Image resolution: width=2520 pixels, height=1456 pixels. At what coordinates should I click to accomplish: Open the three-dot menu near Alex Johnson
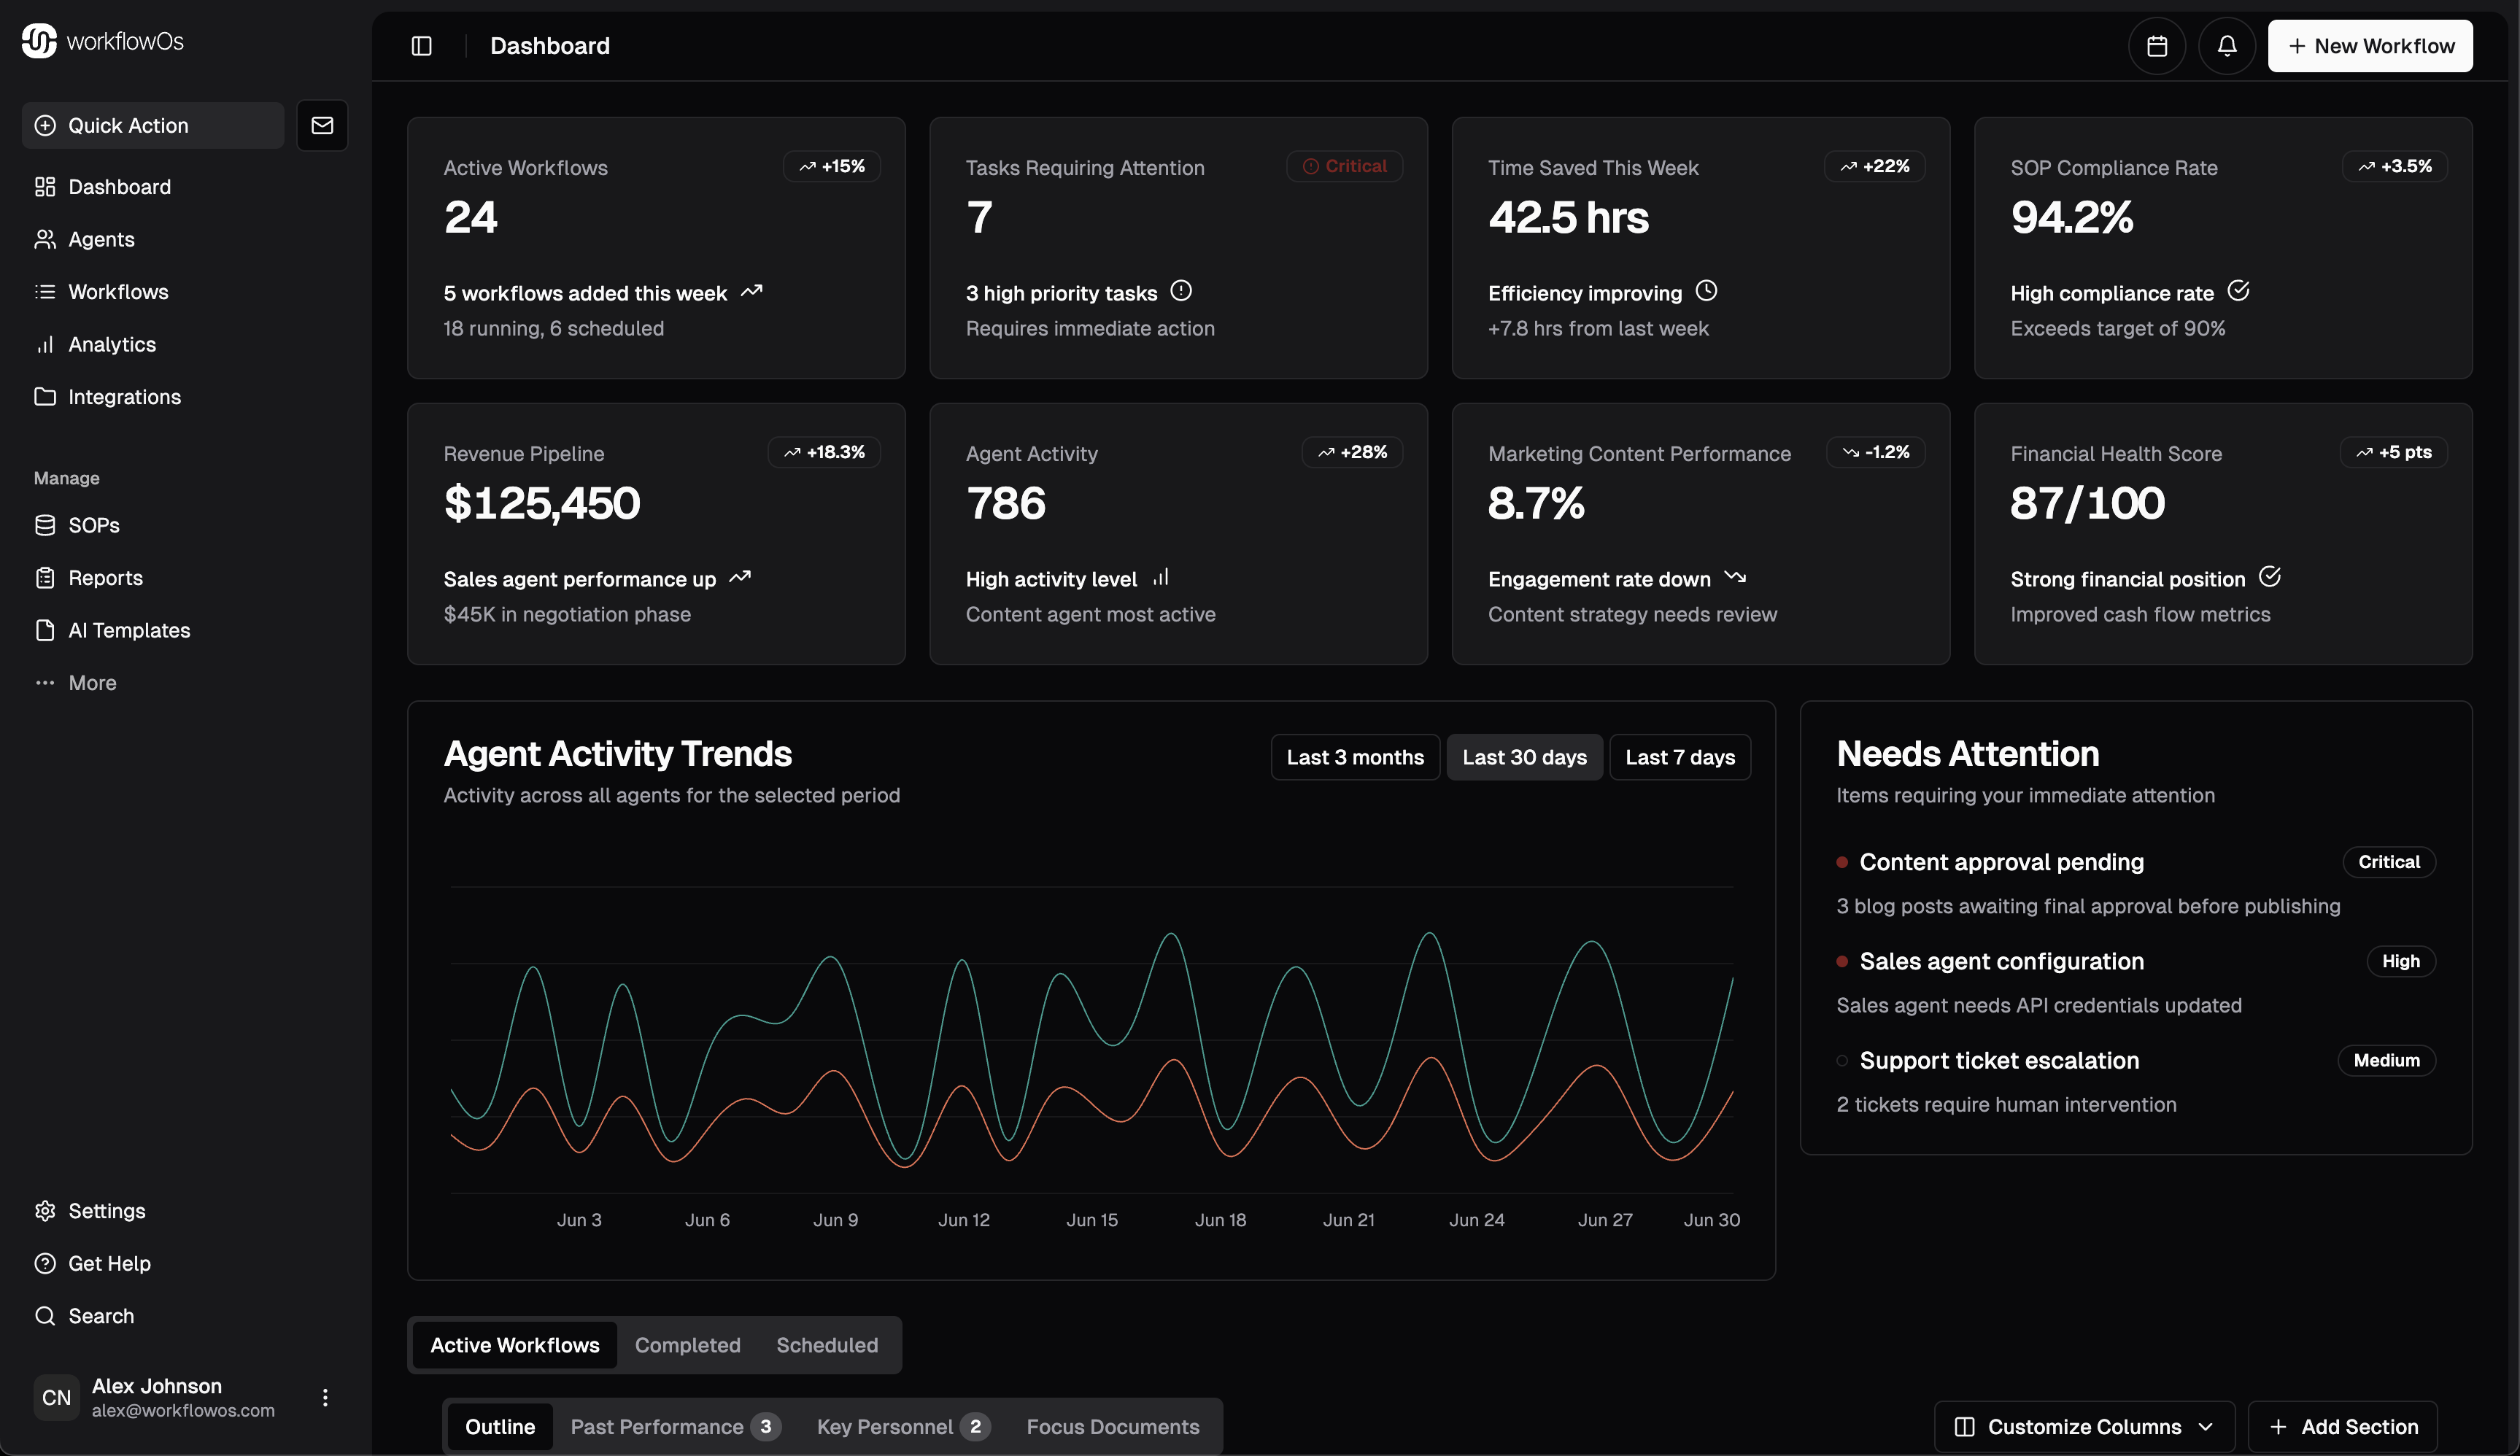[324, 1396]
